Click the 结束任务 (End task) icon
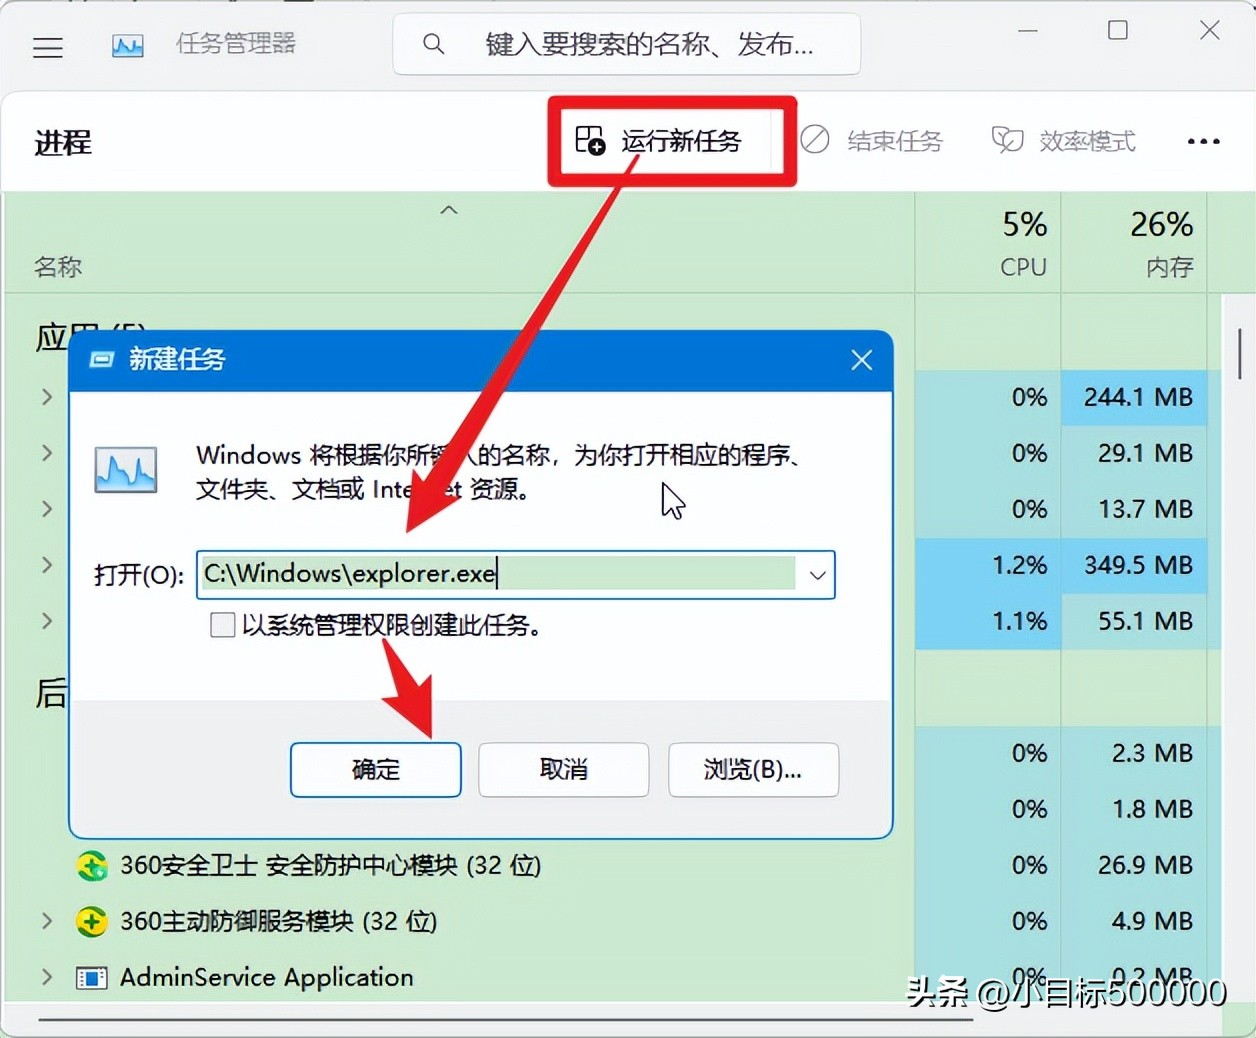This screenshot has width=1256, height=1038. click(x=814, y=140)
